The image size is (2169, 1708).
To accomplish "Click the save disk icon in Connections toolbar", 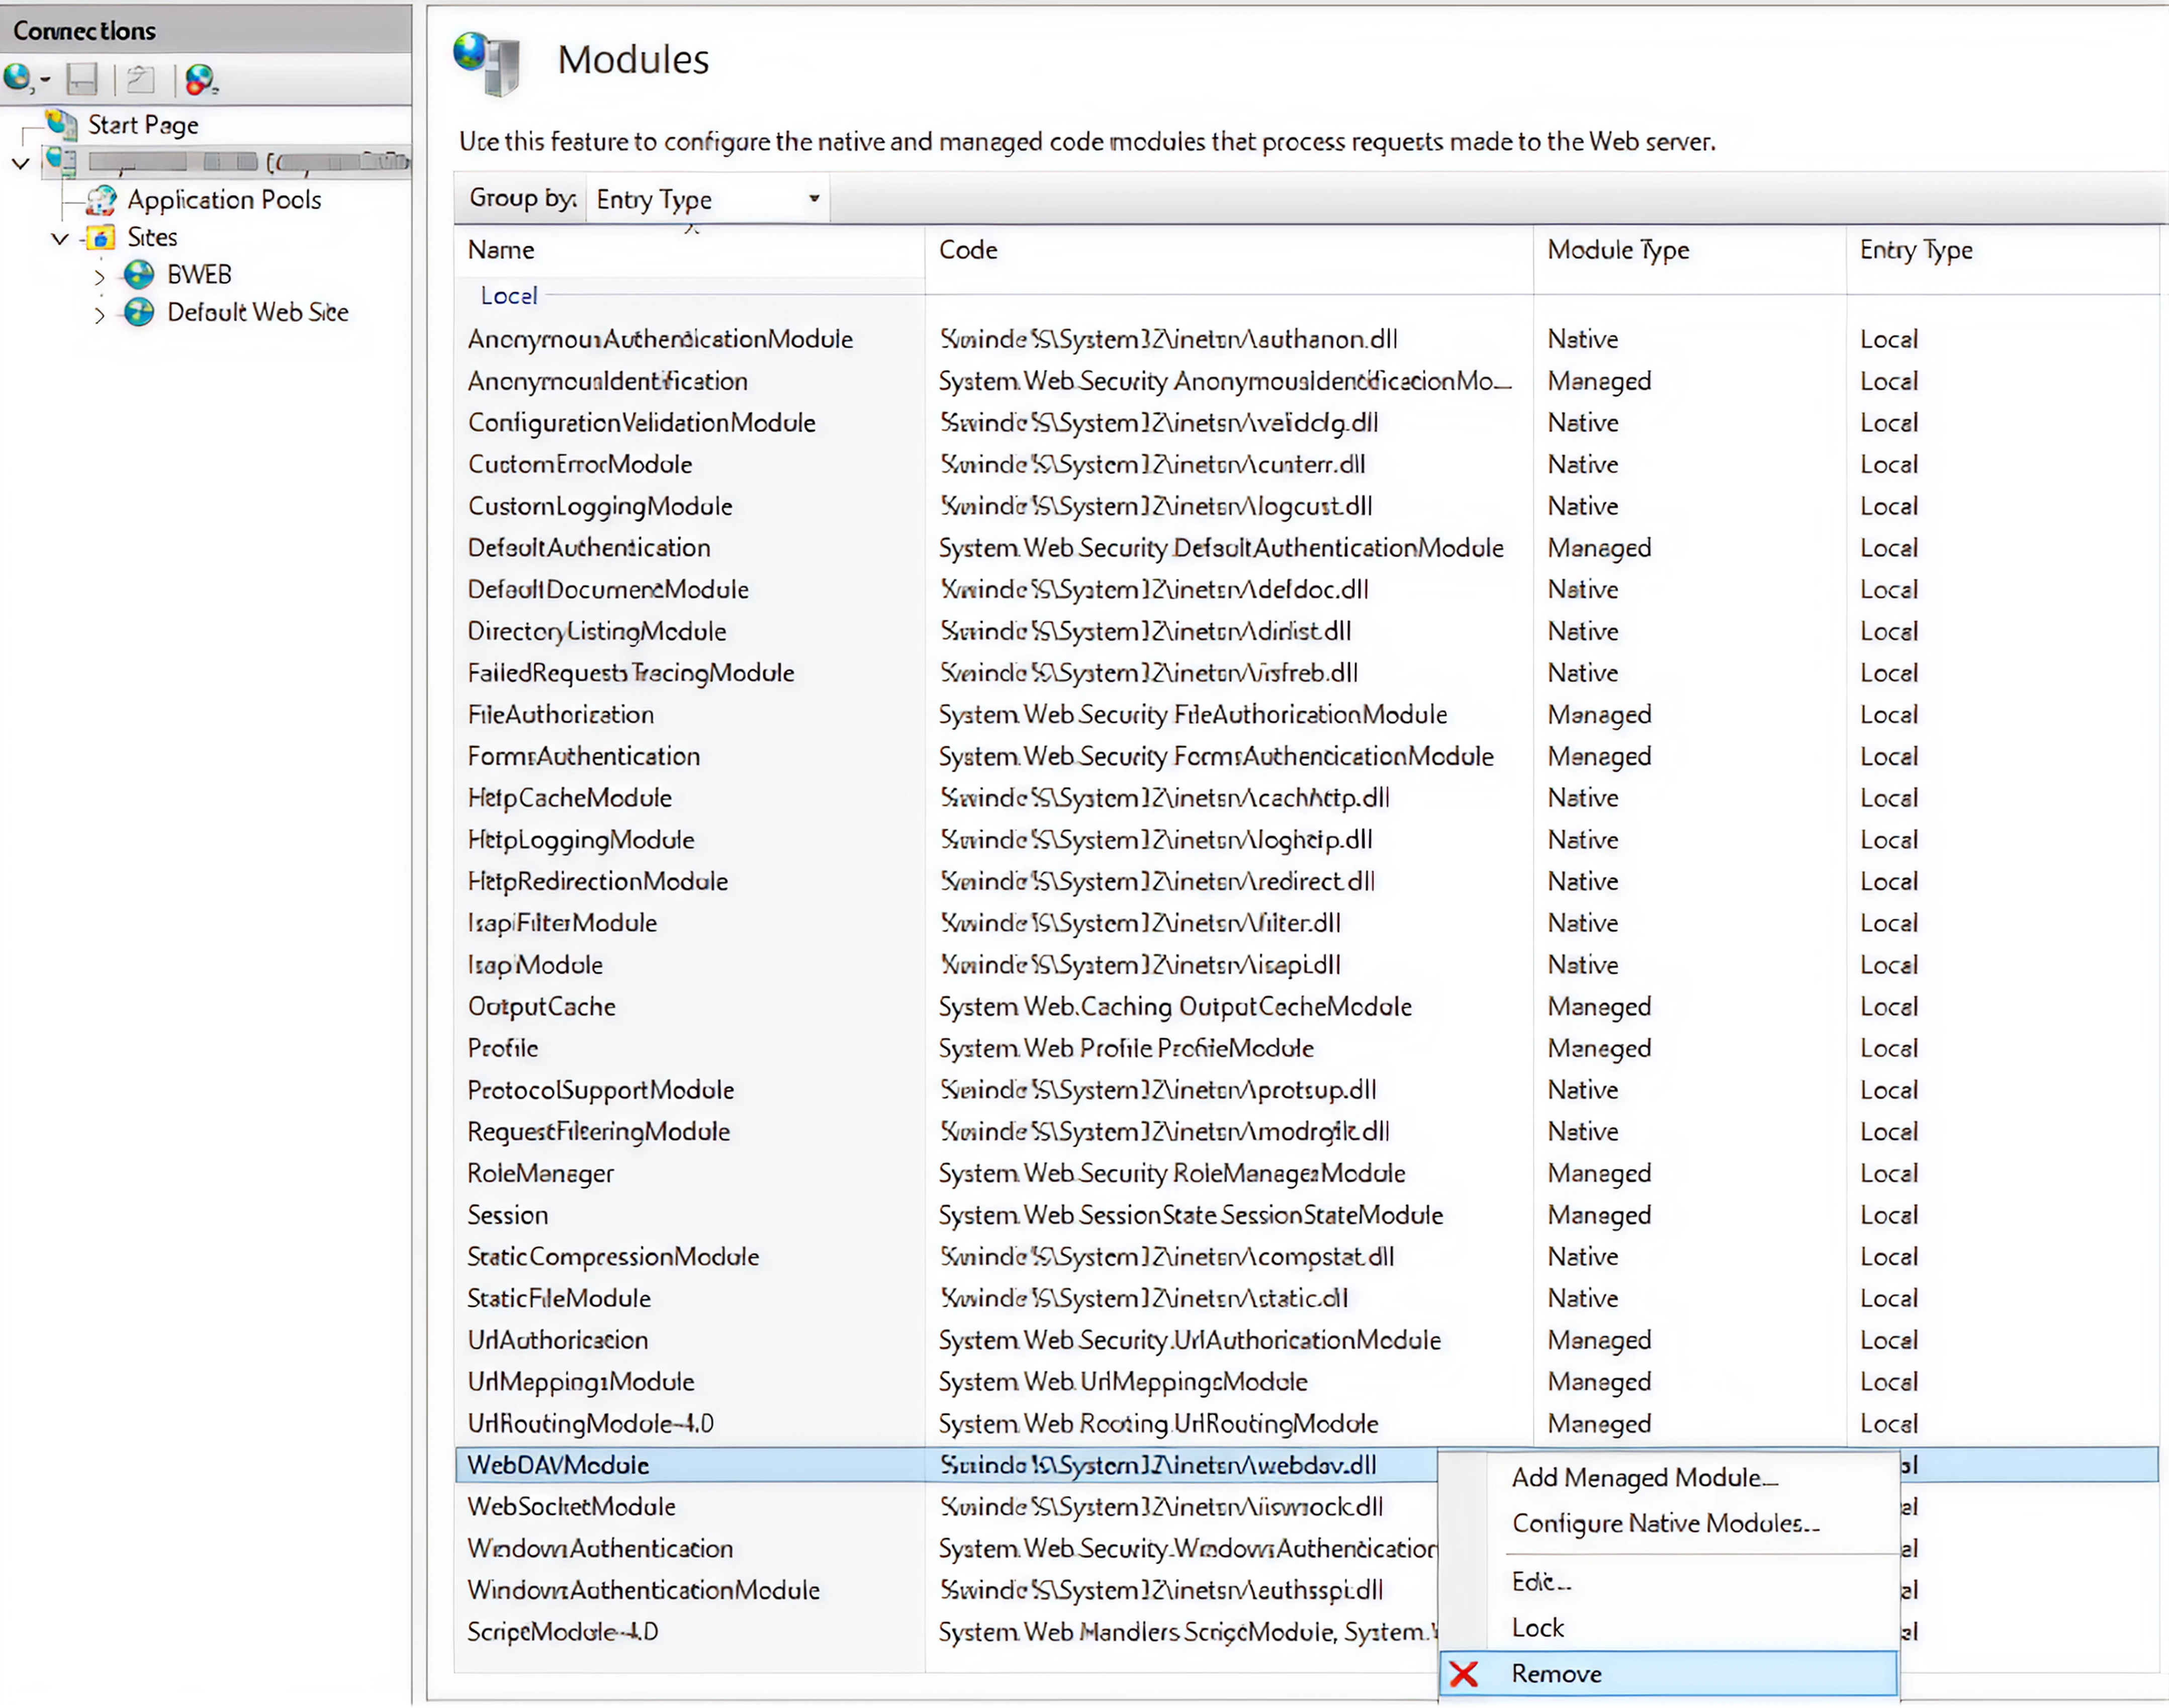I will coord(82,79).
